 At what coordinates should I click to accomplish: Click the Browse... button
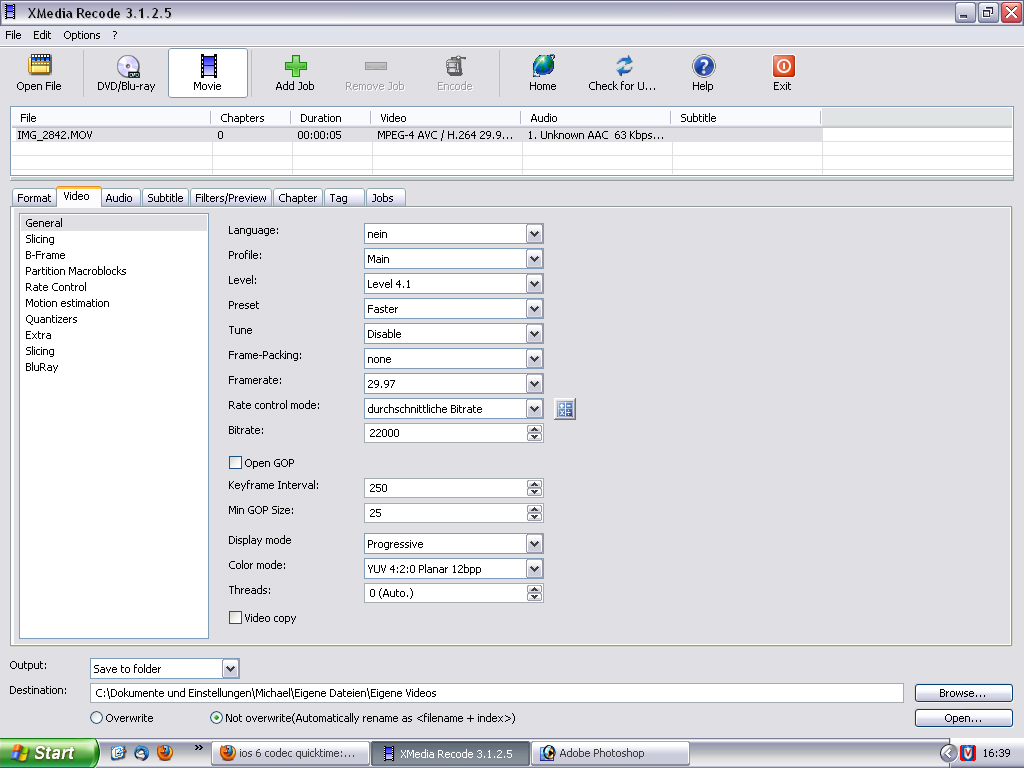tap(963, 693)
